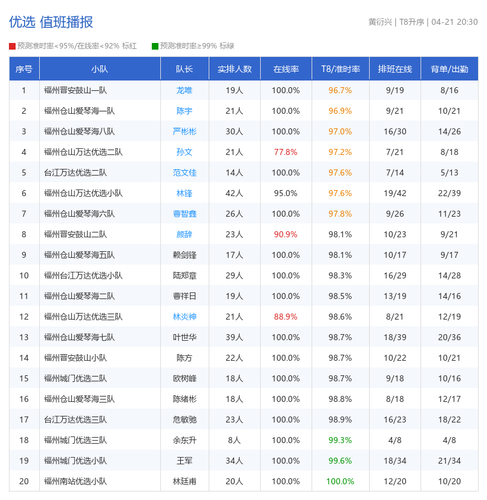Select team name 福州城门优选三队
Image resolution: width=487 pixels, height=500 pixels.
click(75, 440)
